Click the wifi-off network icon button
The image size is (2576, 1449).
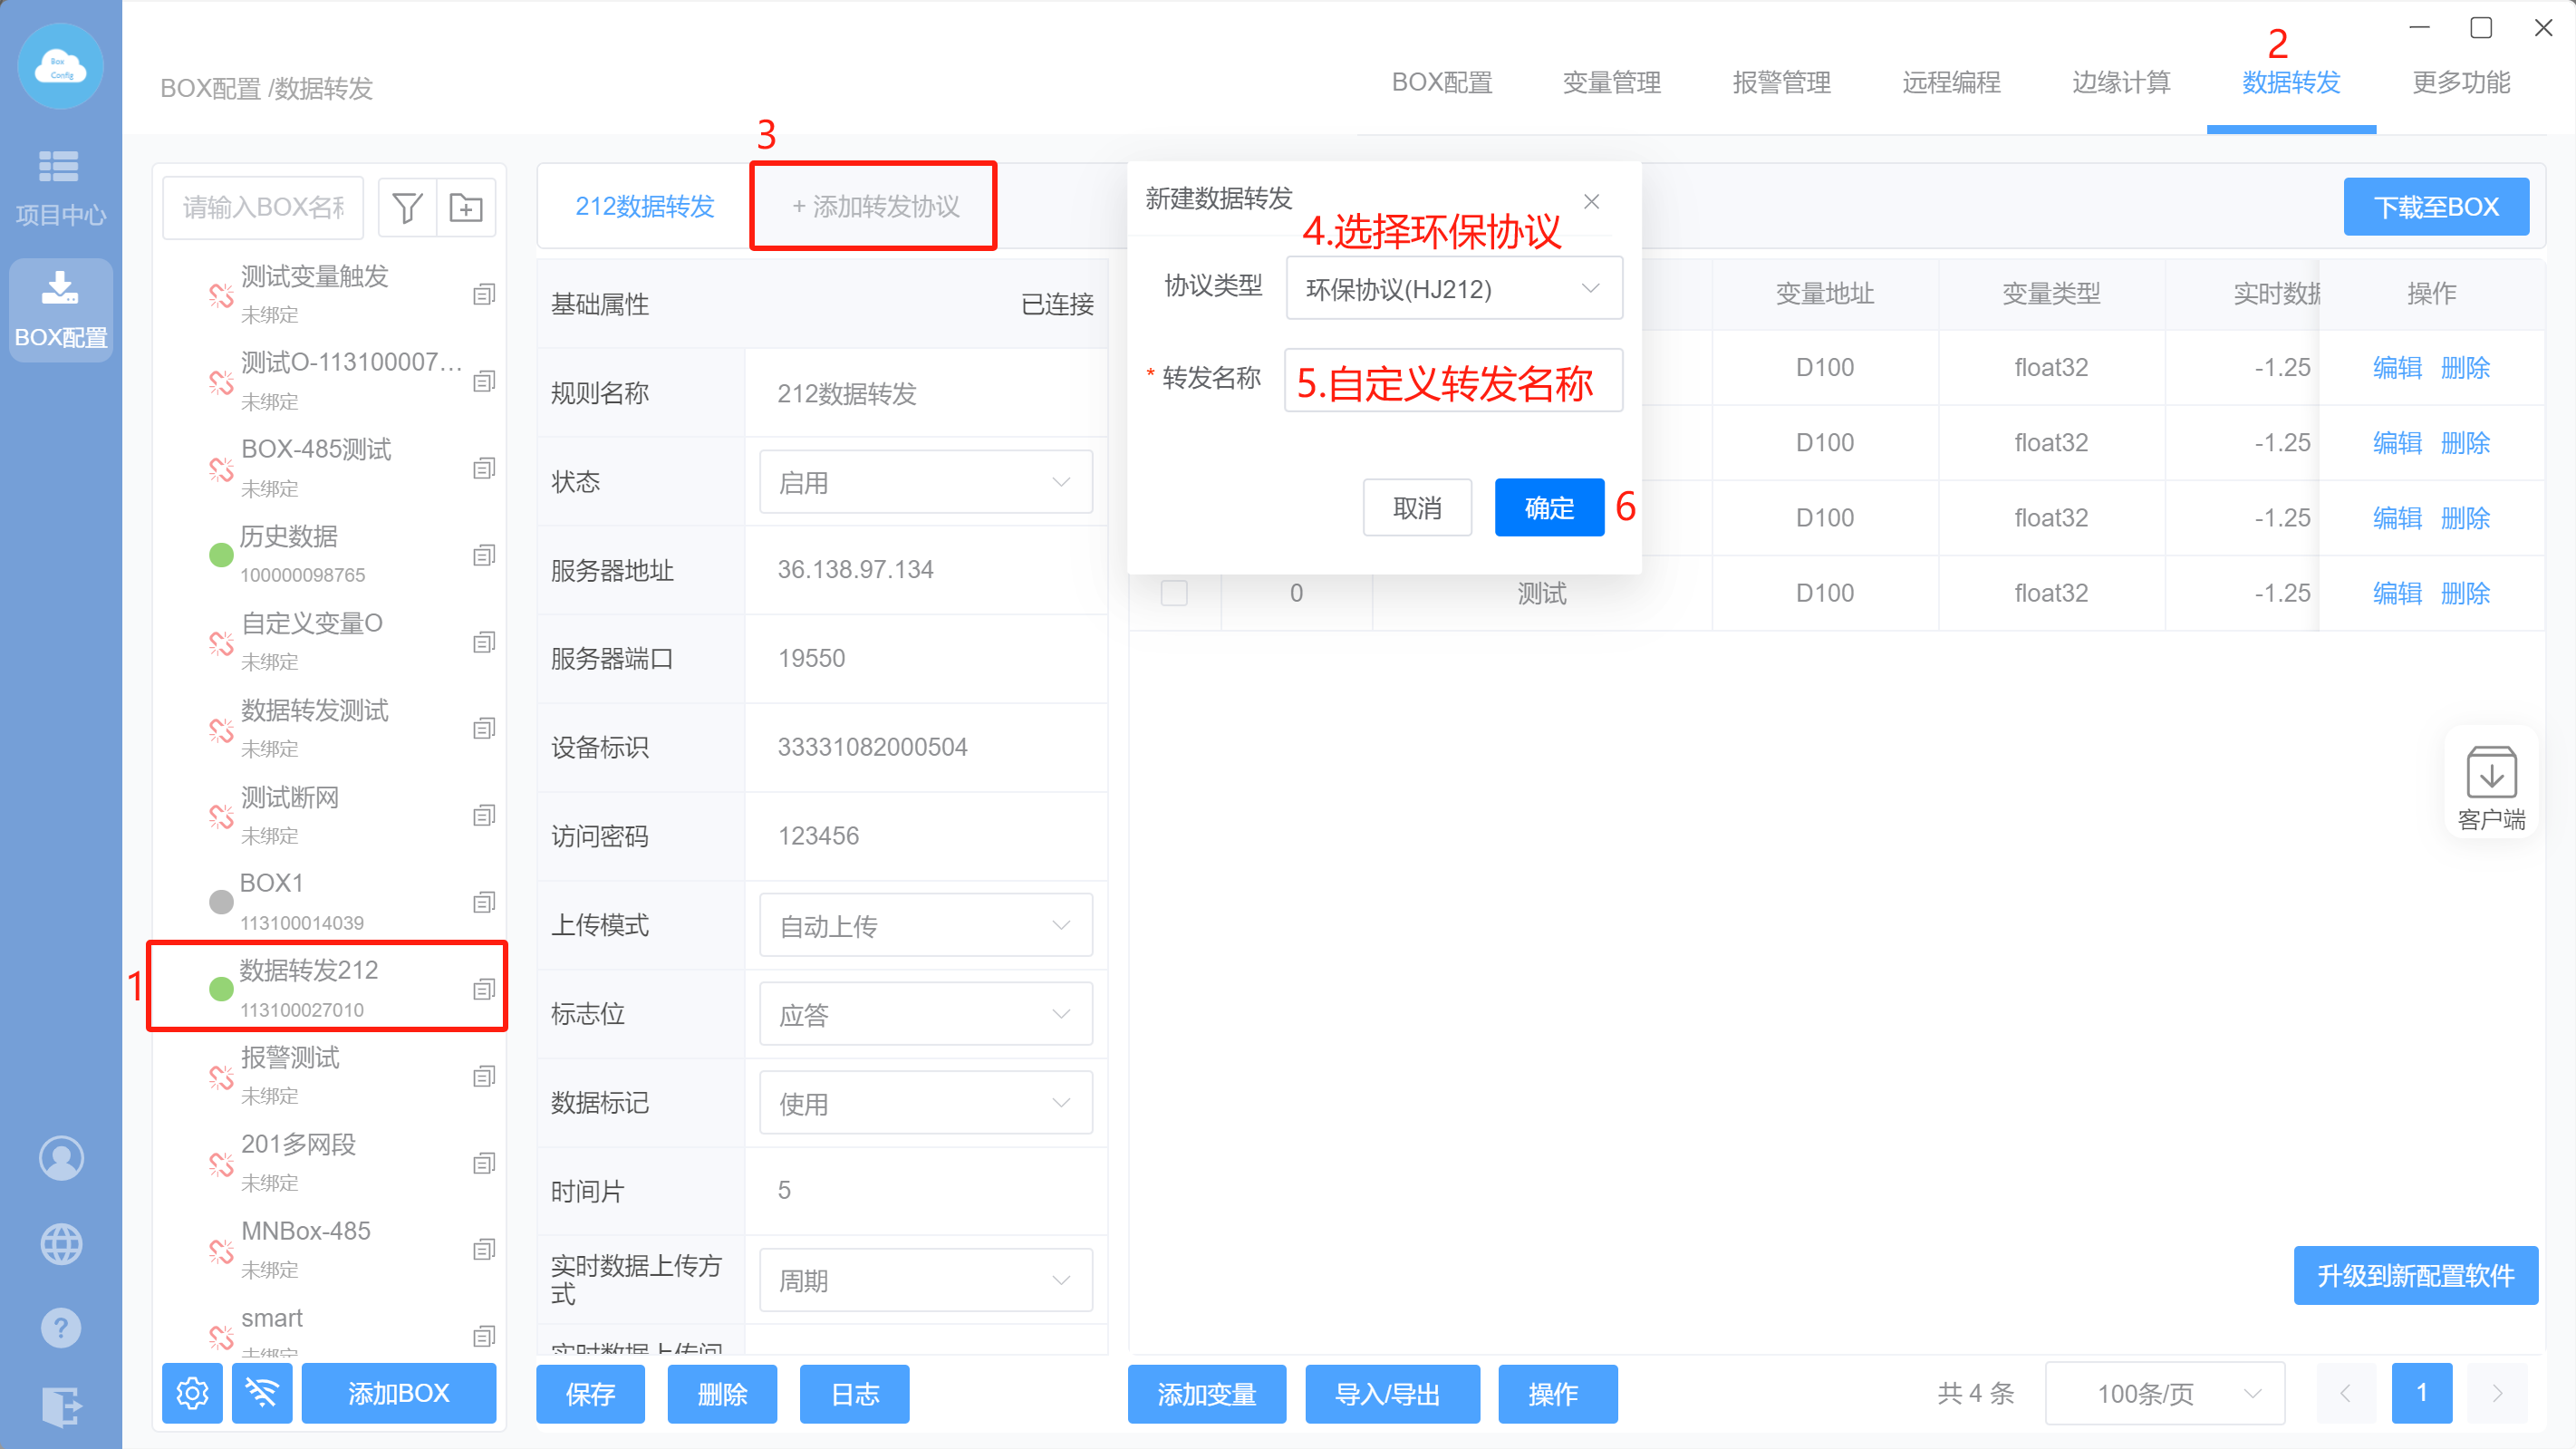pyautogui.click(x=262, y=1392)
